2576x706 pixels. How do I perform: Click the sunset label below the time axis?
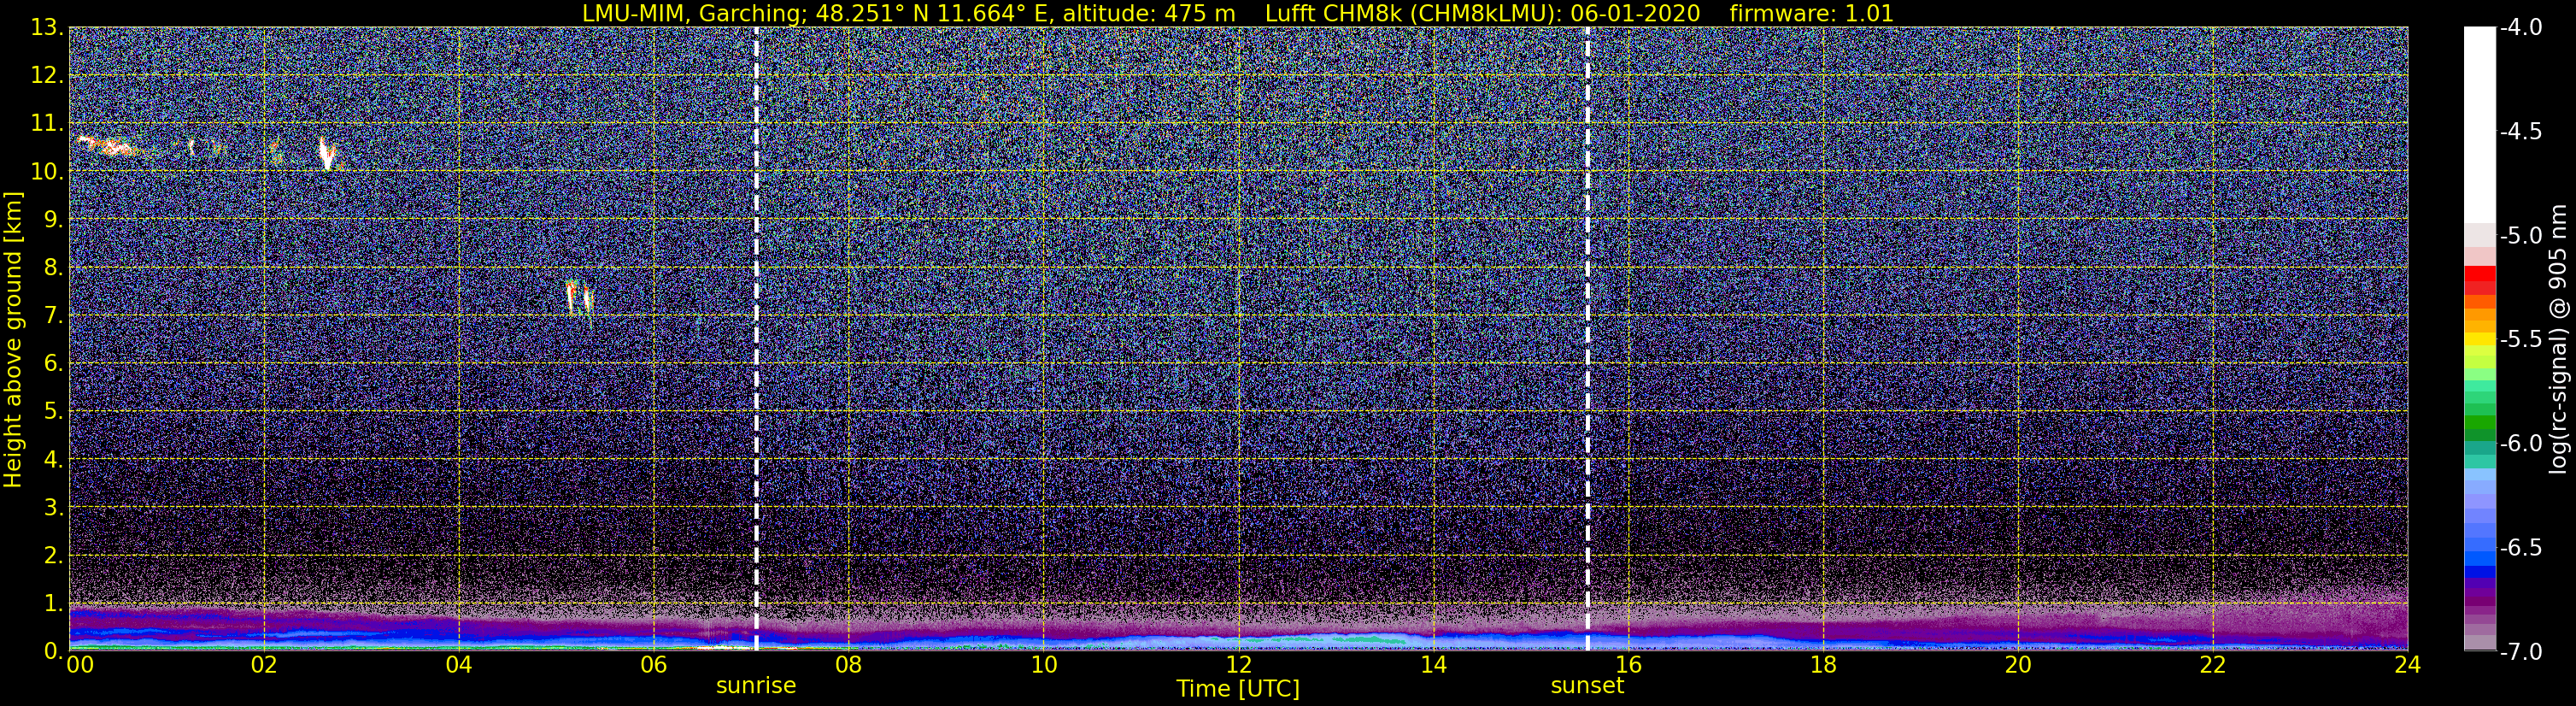coord(1587,686)
